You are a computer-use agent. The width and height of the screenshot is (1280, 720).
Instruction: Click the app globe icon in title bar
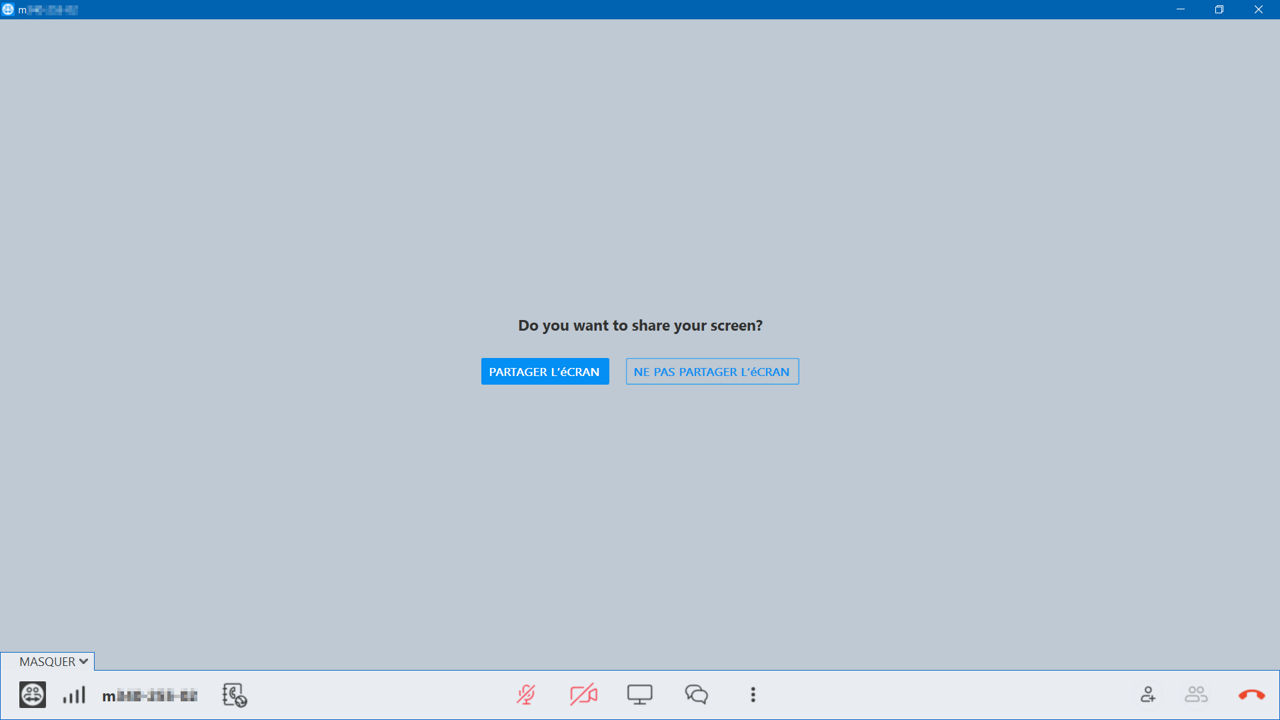tap(9, 9)
